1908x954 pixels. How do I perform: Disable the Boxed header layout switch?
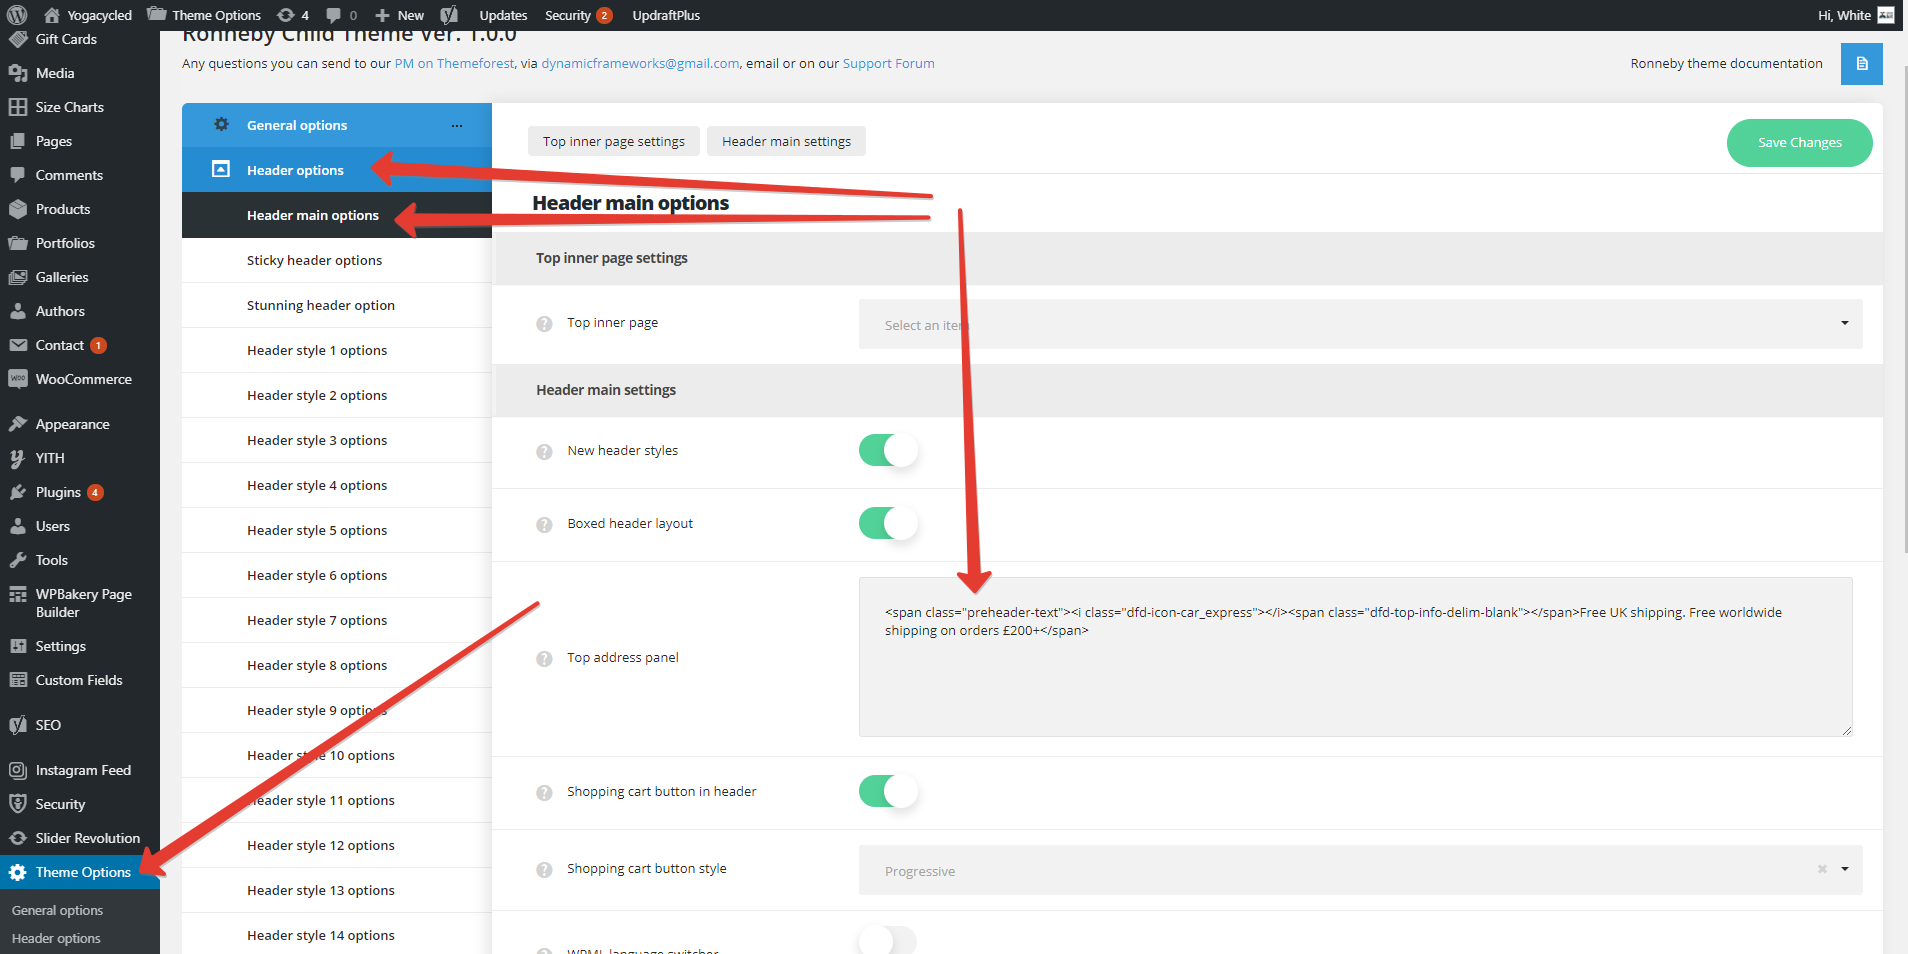(x=887, y=524)
